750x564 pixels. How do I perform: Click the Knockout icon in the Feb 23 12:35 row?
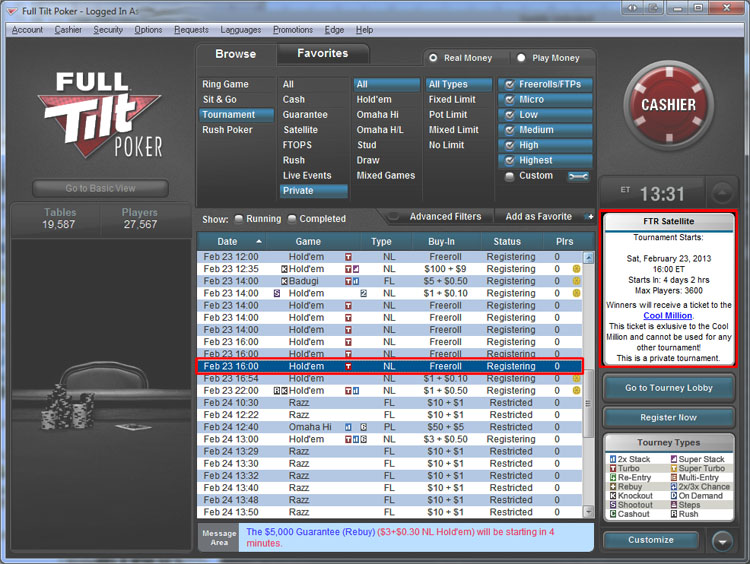click(284, 269)
